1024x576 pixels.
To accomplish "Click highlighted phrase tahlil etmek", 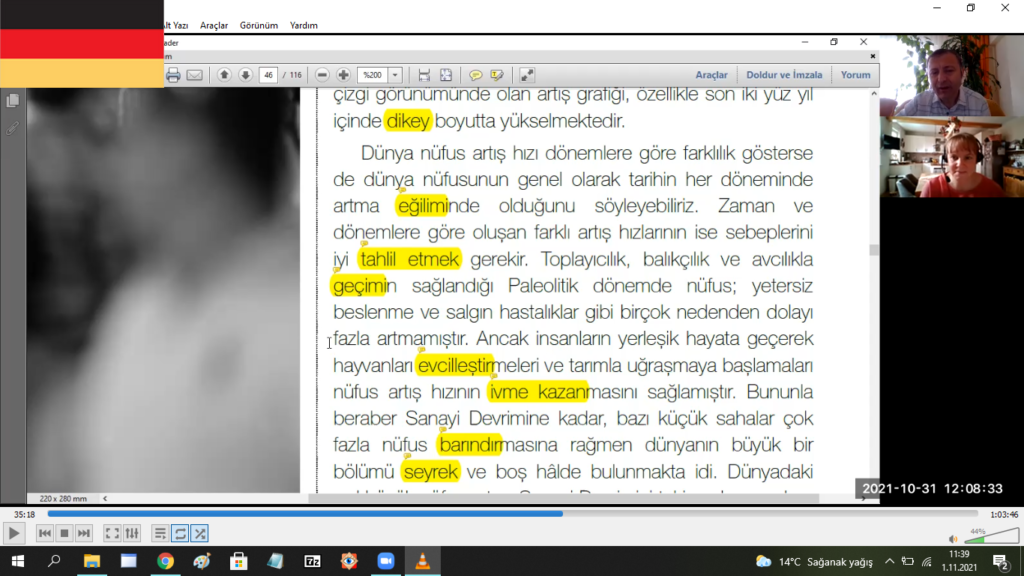I will 409,259.
